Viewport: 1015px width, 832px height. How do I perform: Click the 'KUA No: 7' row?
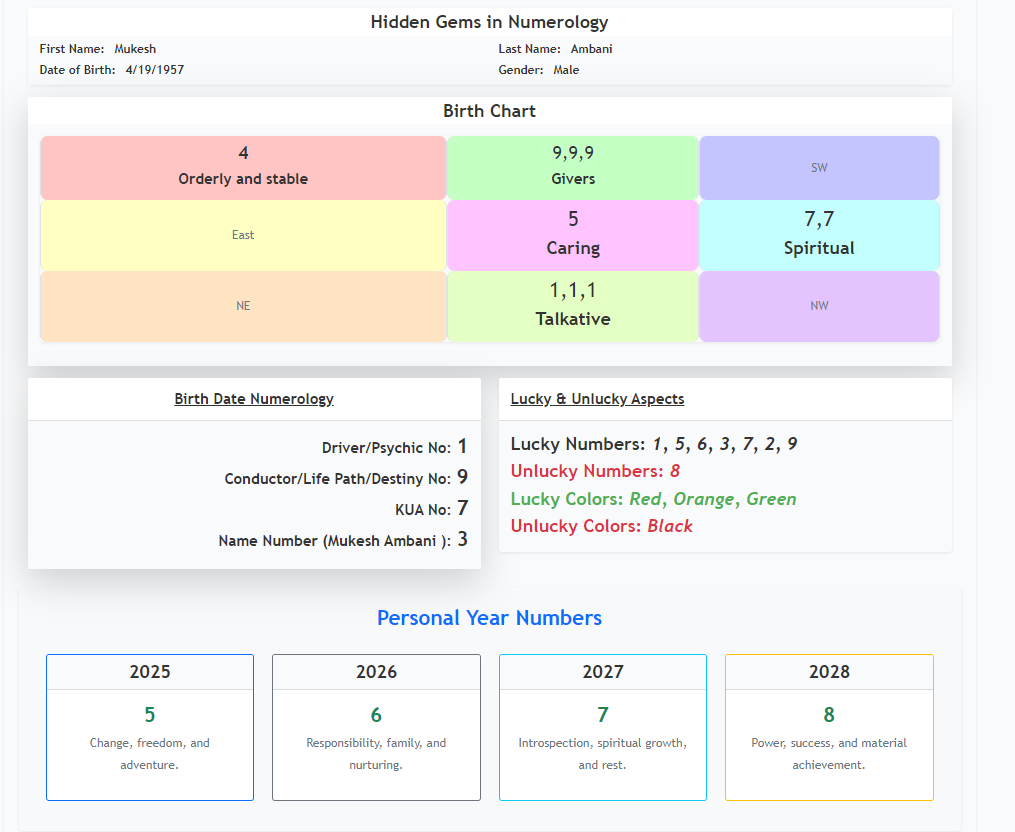pyautogui.click(x=431, y=509)
